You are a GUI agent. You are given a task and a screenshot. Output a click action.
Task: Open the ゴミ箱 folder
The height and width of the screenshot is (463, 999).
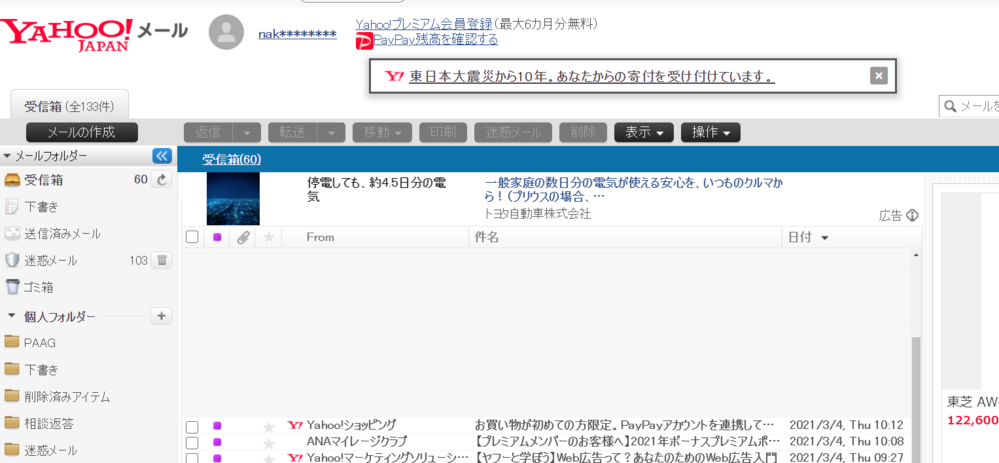coord(39,287)
